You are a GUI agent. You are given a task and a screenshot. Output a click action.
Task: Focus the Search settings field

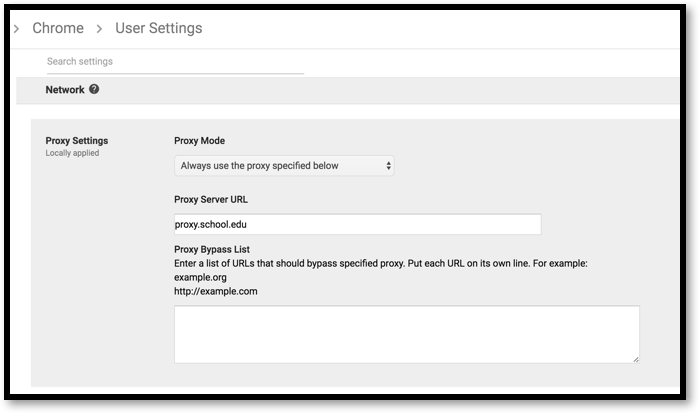pyautogui.click(x=175, y=62)
